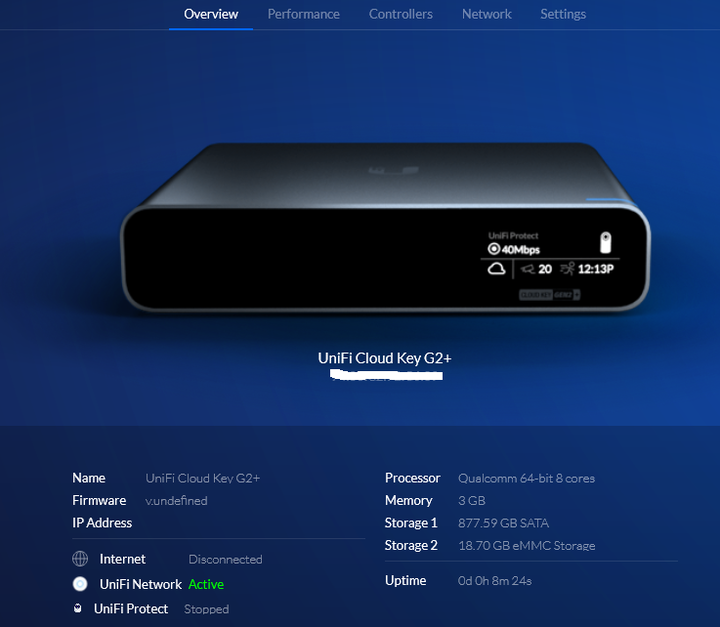The height and width of the screenshot is (627, 720).
Task: Click the Stopped status text
Action: pos(206,609)
